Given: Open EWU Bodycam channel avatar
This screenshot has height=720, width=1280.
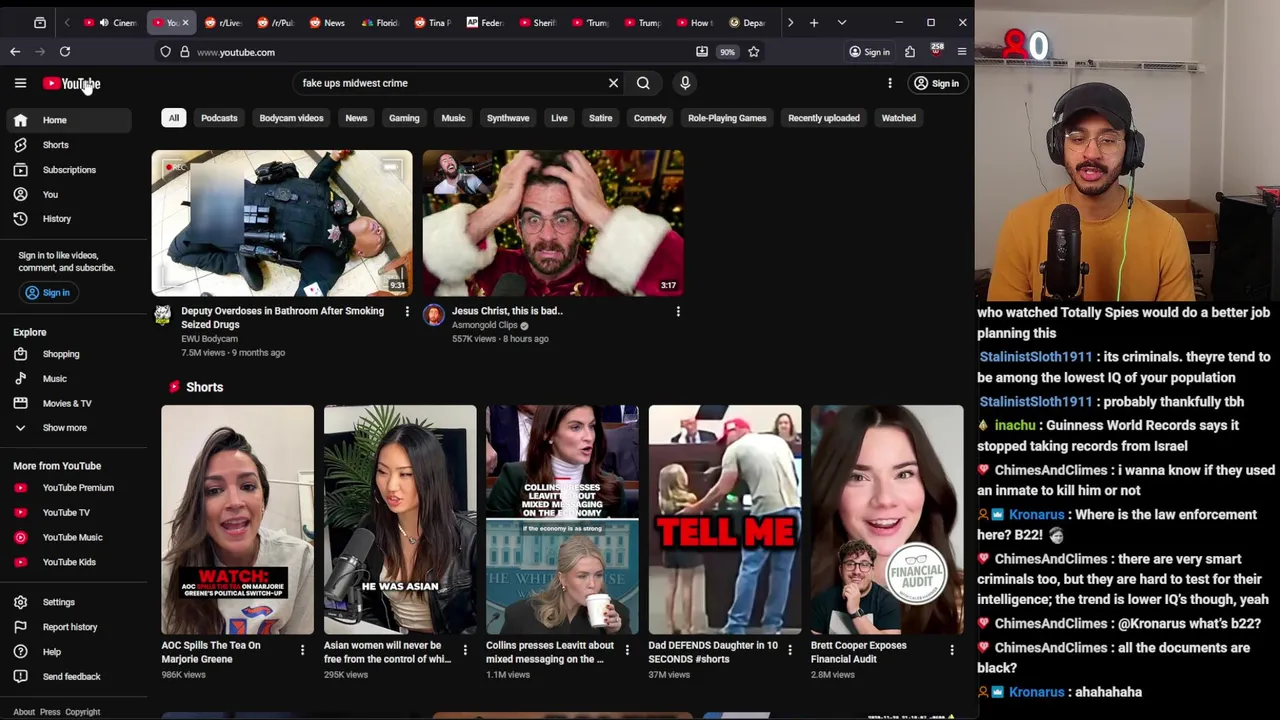Looking at the screenshot, I should click(x=162, y=316).
